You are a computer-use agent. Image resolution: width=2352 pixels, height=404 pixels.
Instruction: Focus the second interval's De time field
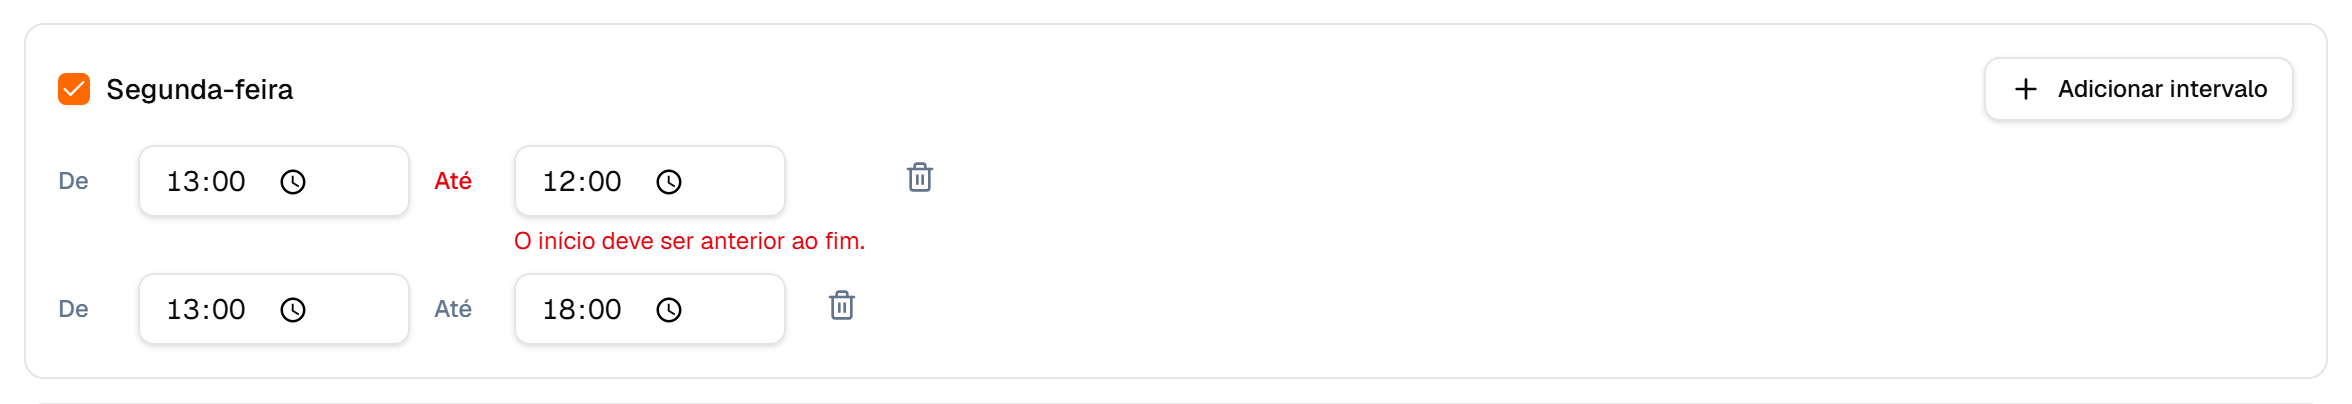click(x=274, y=309)
